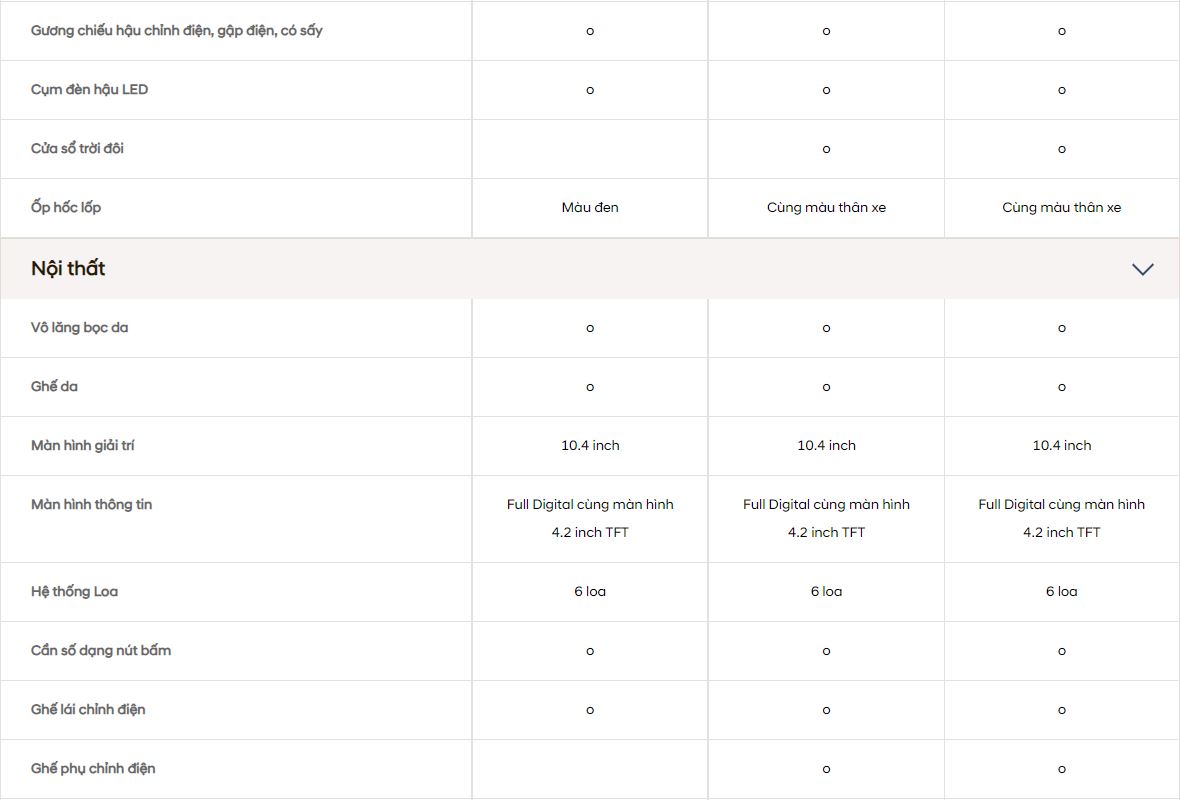Click first-column circle in Gương chiếu hậu row
This screenshot has height=800, width=1180.
tap(590, 31)
